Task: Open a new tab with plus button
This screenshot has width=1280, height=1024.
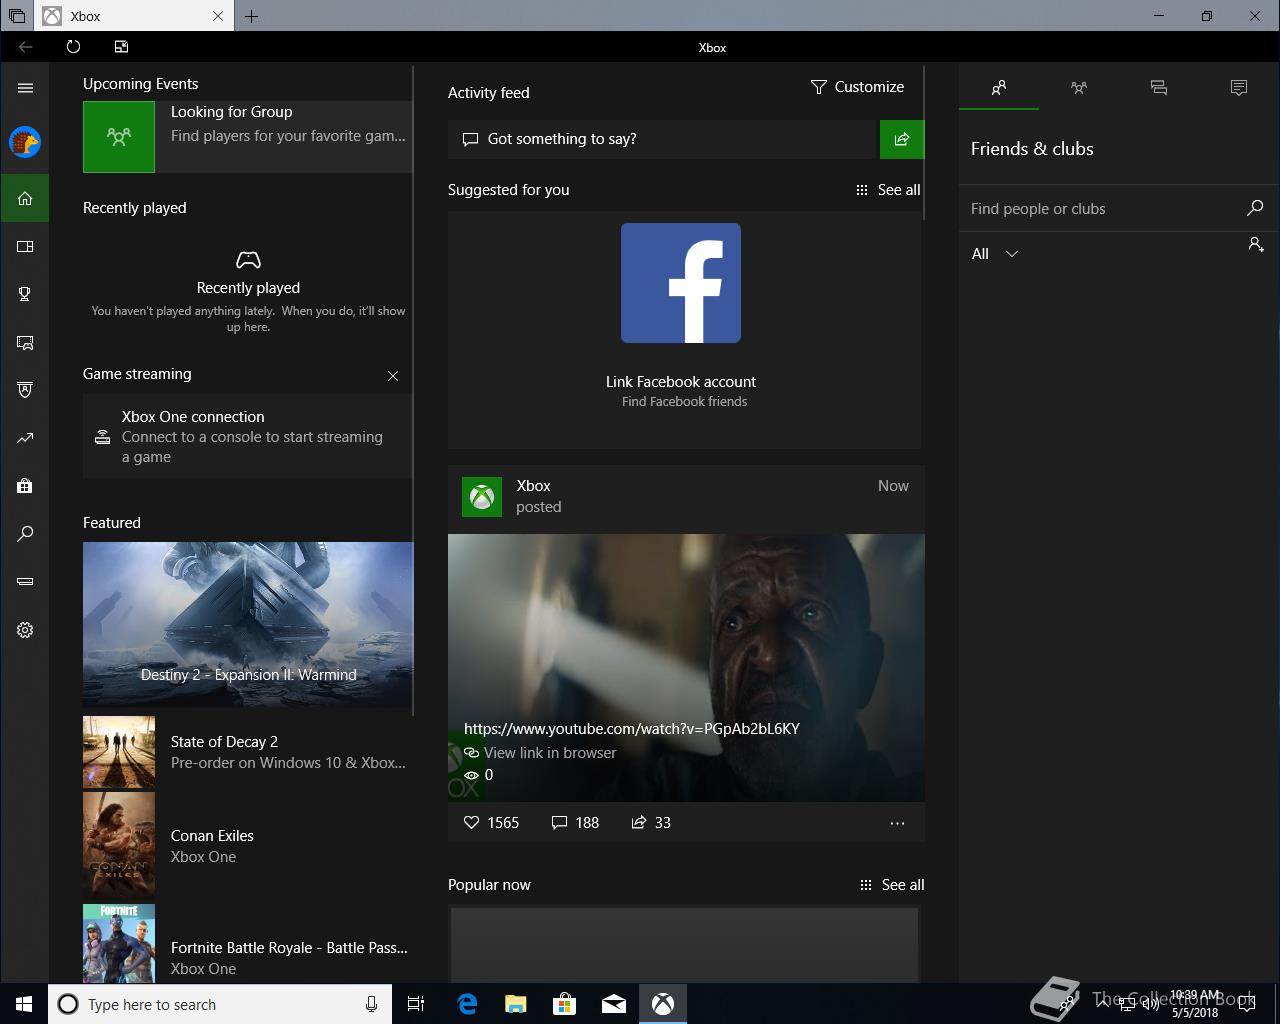Action: [251, 16]
